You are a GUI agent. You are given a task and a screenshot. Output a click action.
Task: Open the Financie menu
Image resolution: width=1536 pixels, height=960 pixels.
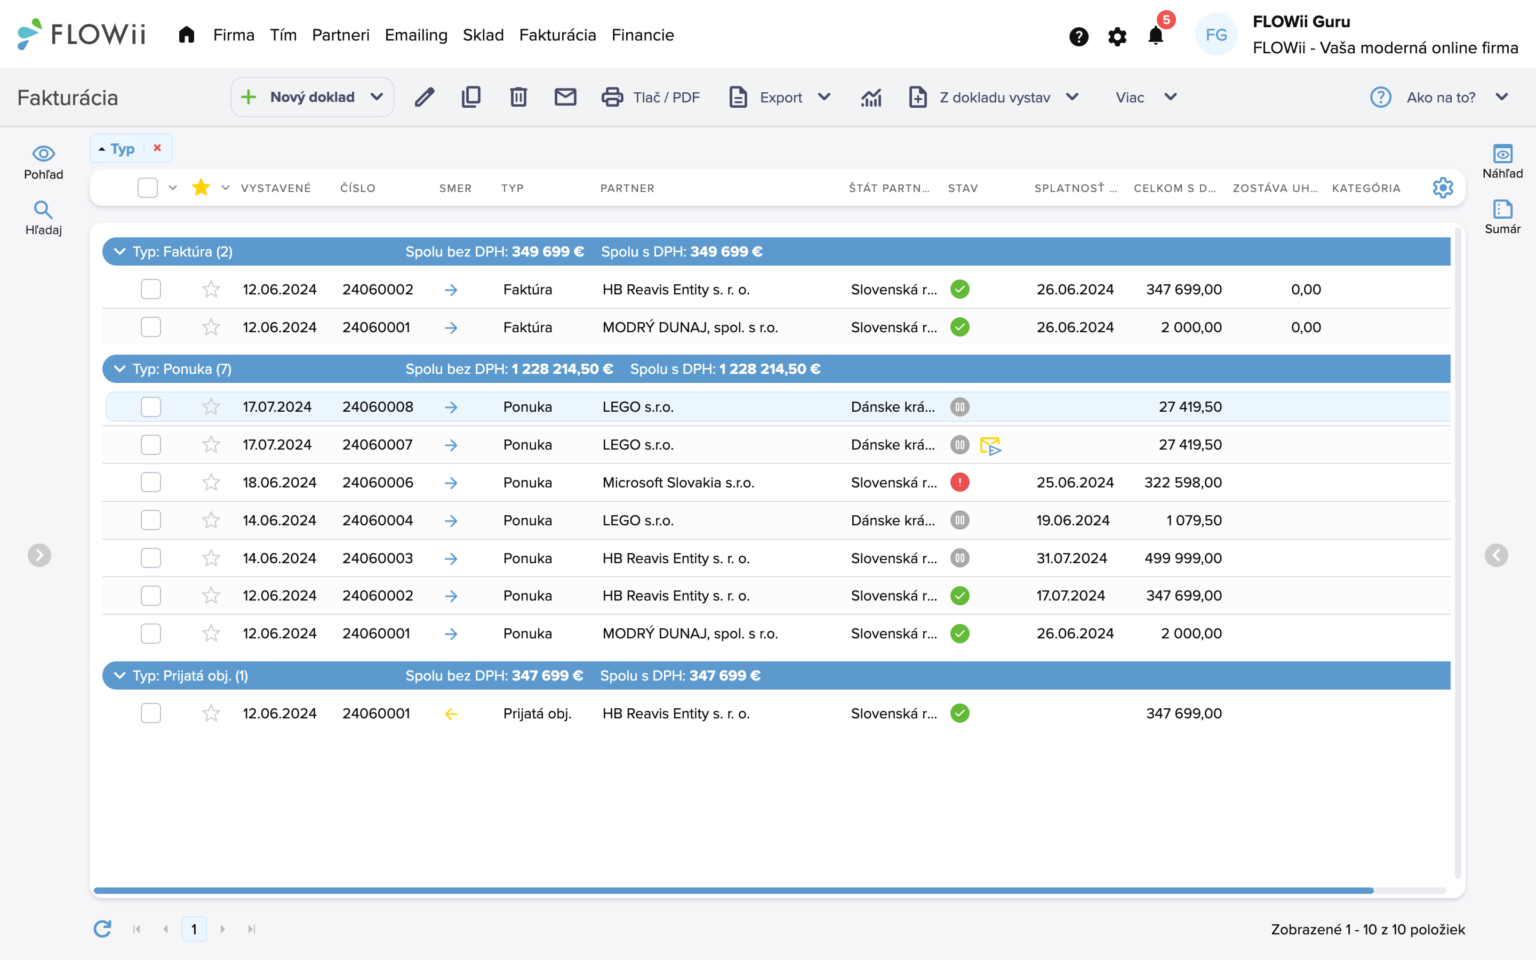(x=642, y=35)
